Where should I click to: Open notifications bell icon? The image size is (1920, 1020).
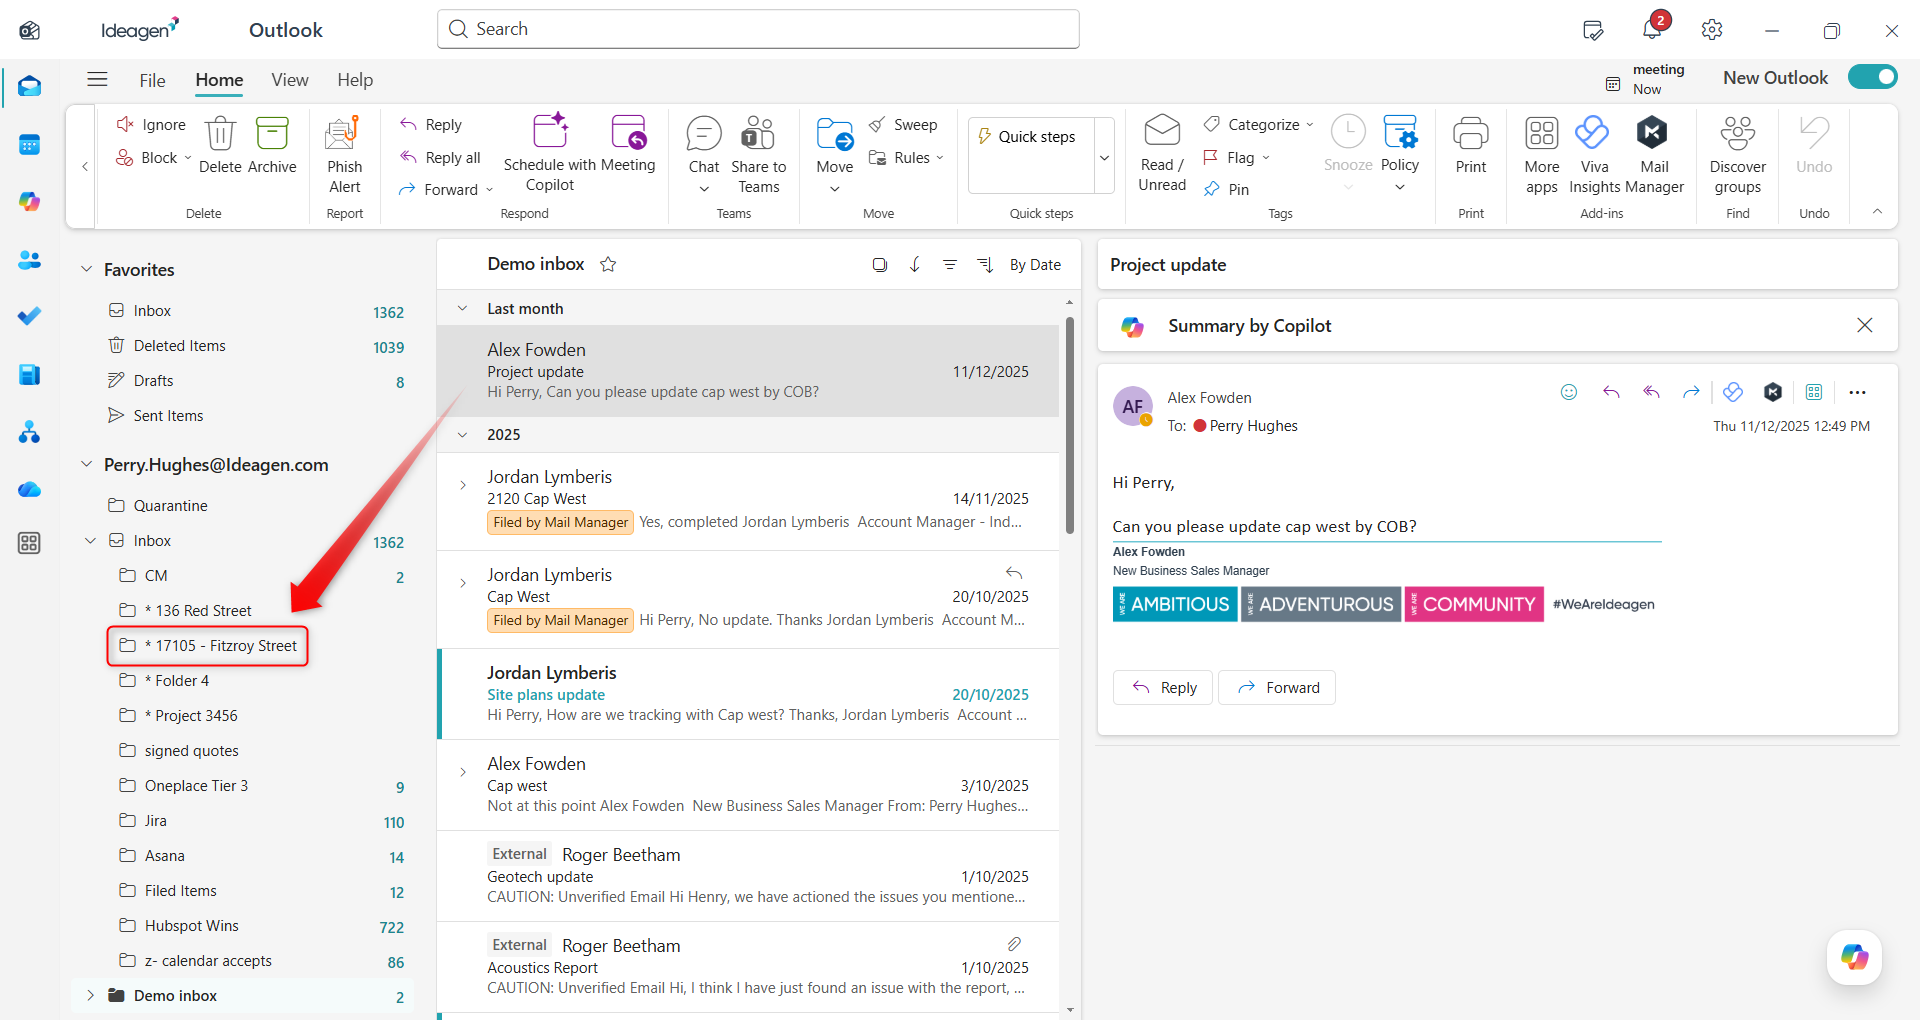[x=1651, y=30]
